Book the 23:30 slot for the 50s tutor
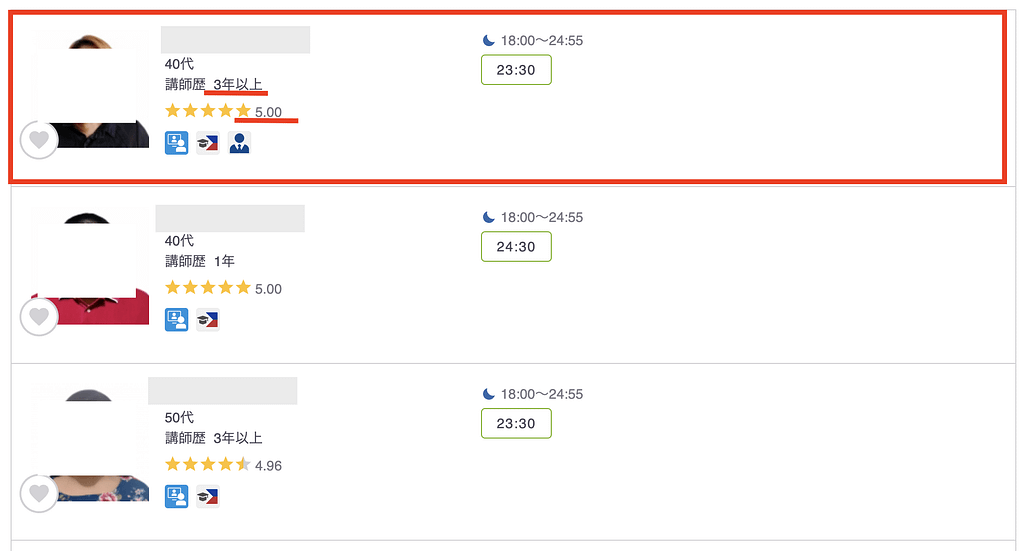Screen dimensions: 1023x551 tap(516, 423)
